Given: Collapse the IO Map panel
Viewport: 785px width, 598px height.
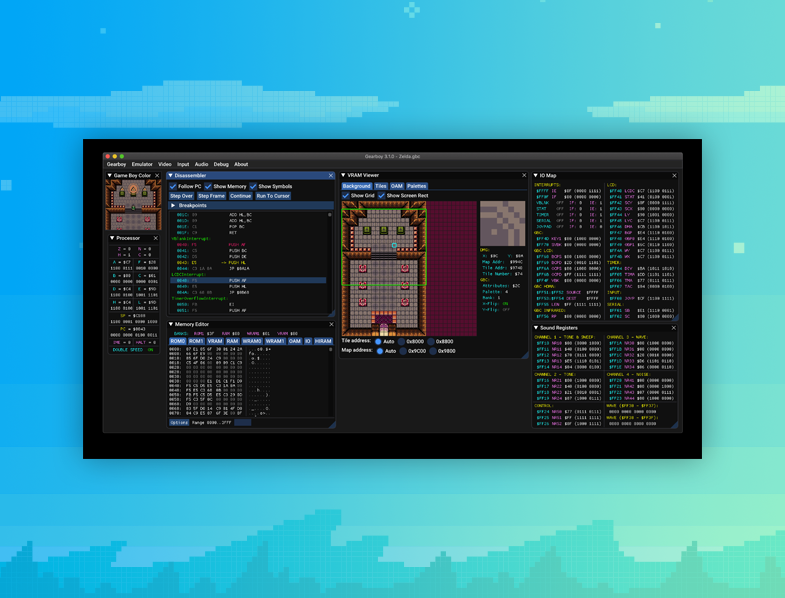Looking at the screenshot, I should [536, 176].
